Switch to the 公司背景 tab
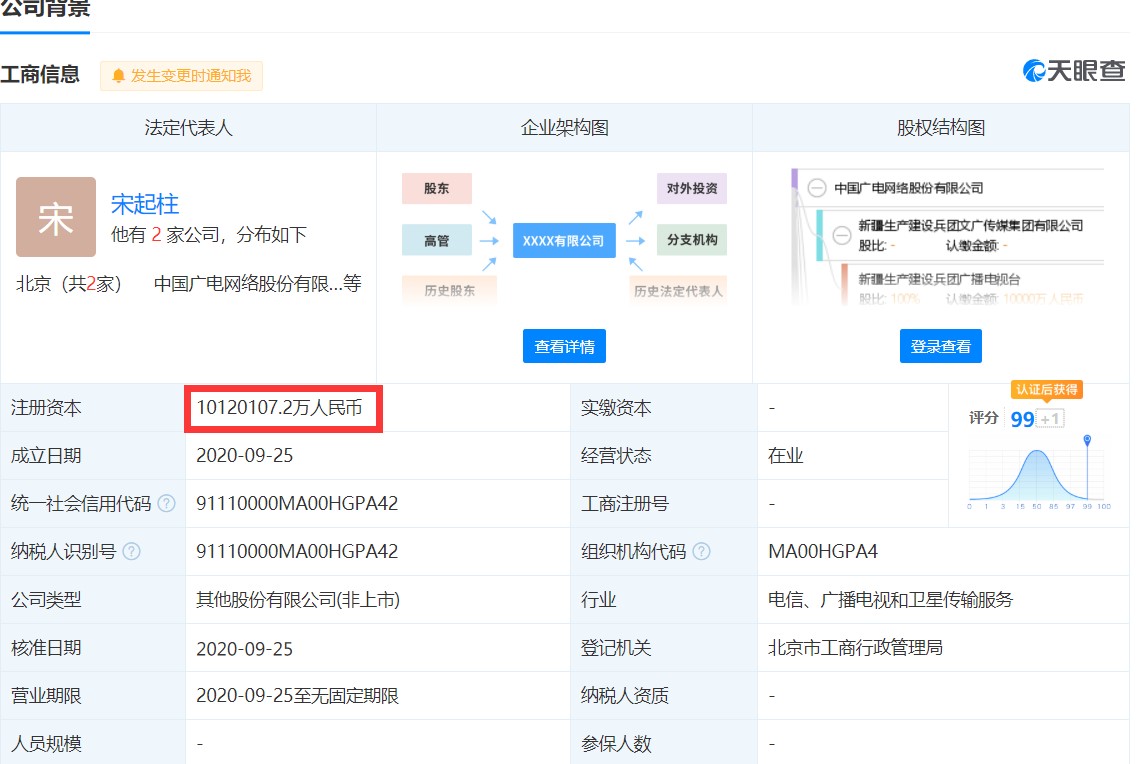The image size is (1142, 764). (x=45, y=10)
